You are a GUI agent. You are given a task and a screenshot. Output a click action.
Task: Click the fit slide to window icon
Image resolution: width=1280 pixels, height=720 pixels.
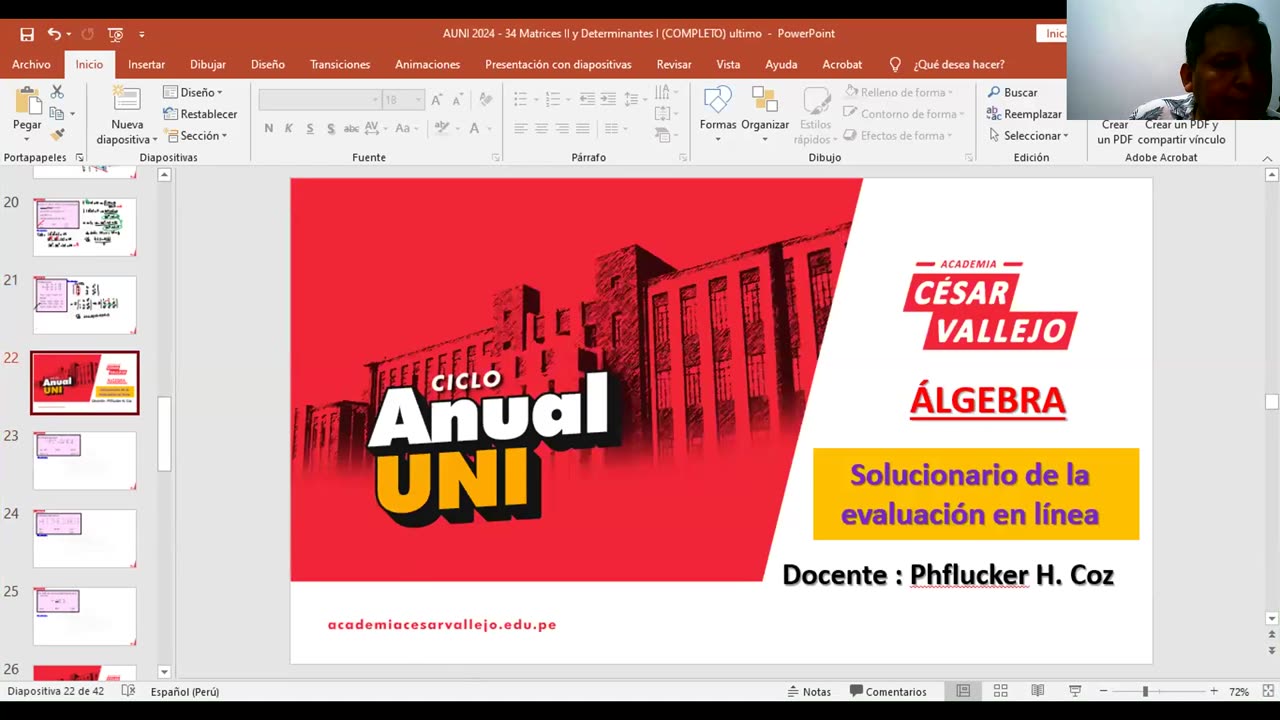[1267, 691]
